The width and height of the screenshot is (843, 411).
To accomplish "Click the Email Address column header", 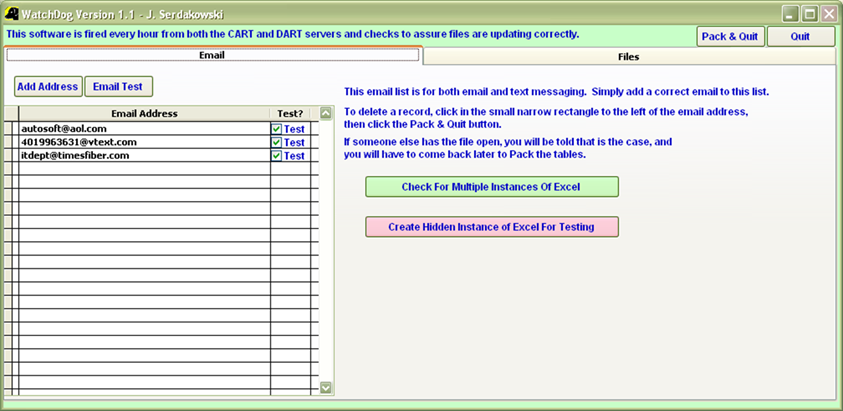I will (144, 114).
